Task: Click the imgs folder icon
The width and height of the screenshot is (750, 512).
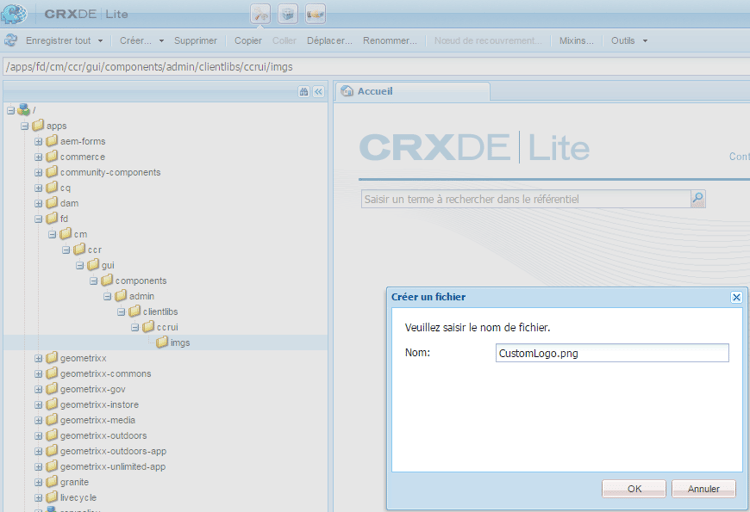Action: pyautogui.click(x=162, y=342)
